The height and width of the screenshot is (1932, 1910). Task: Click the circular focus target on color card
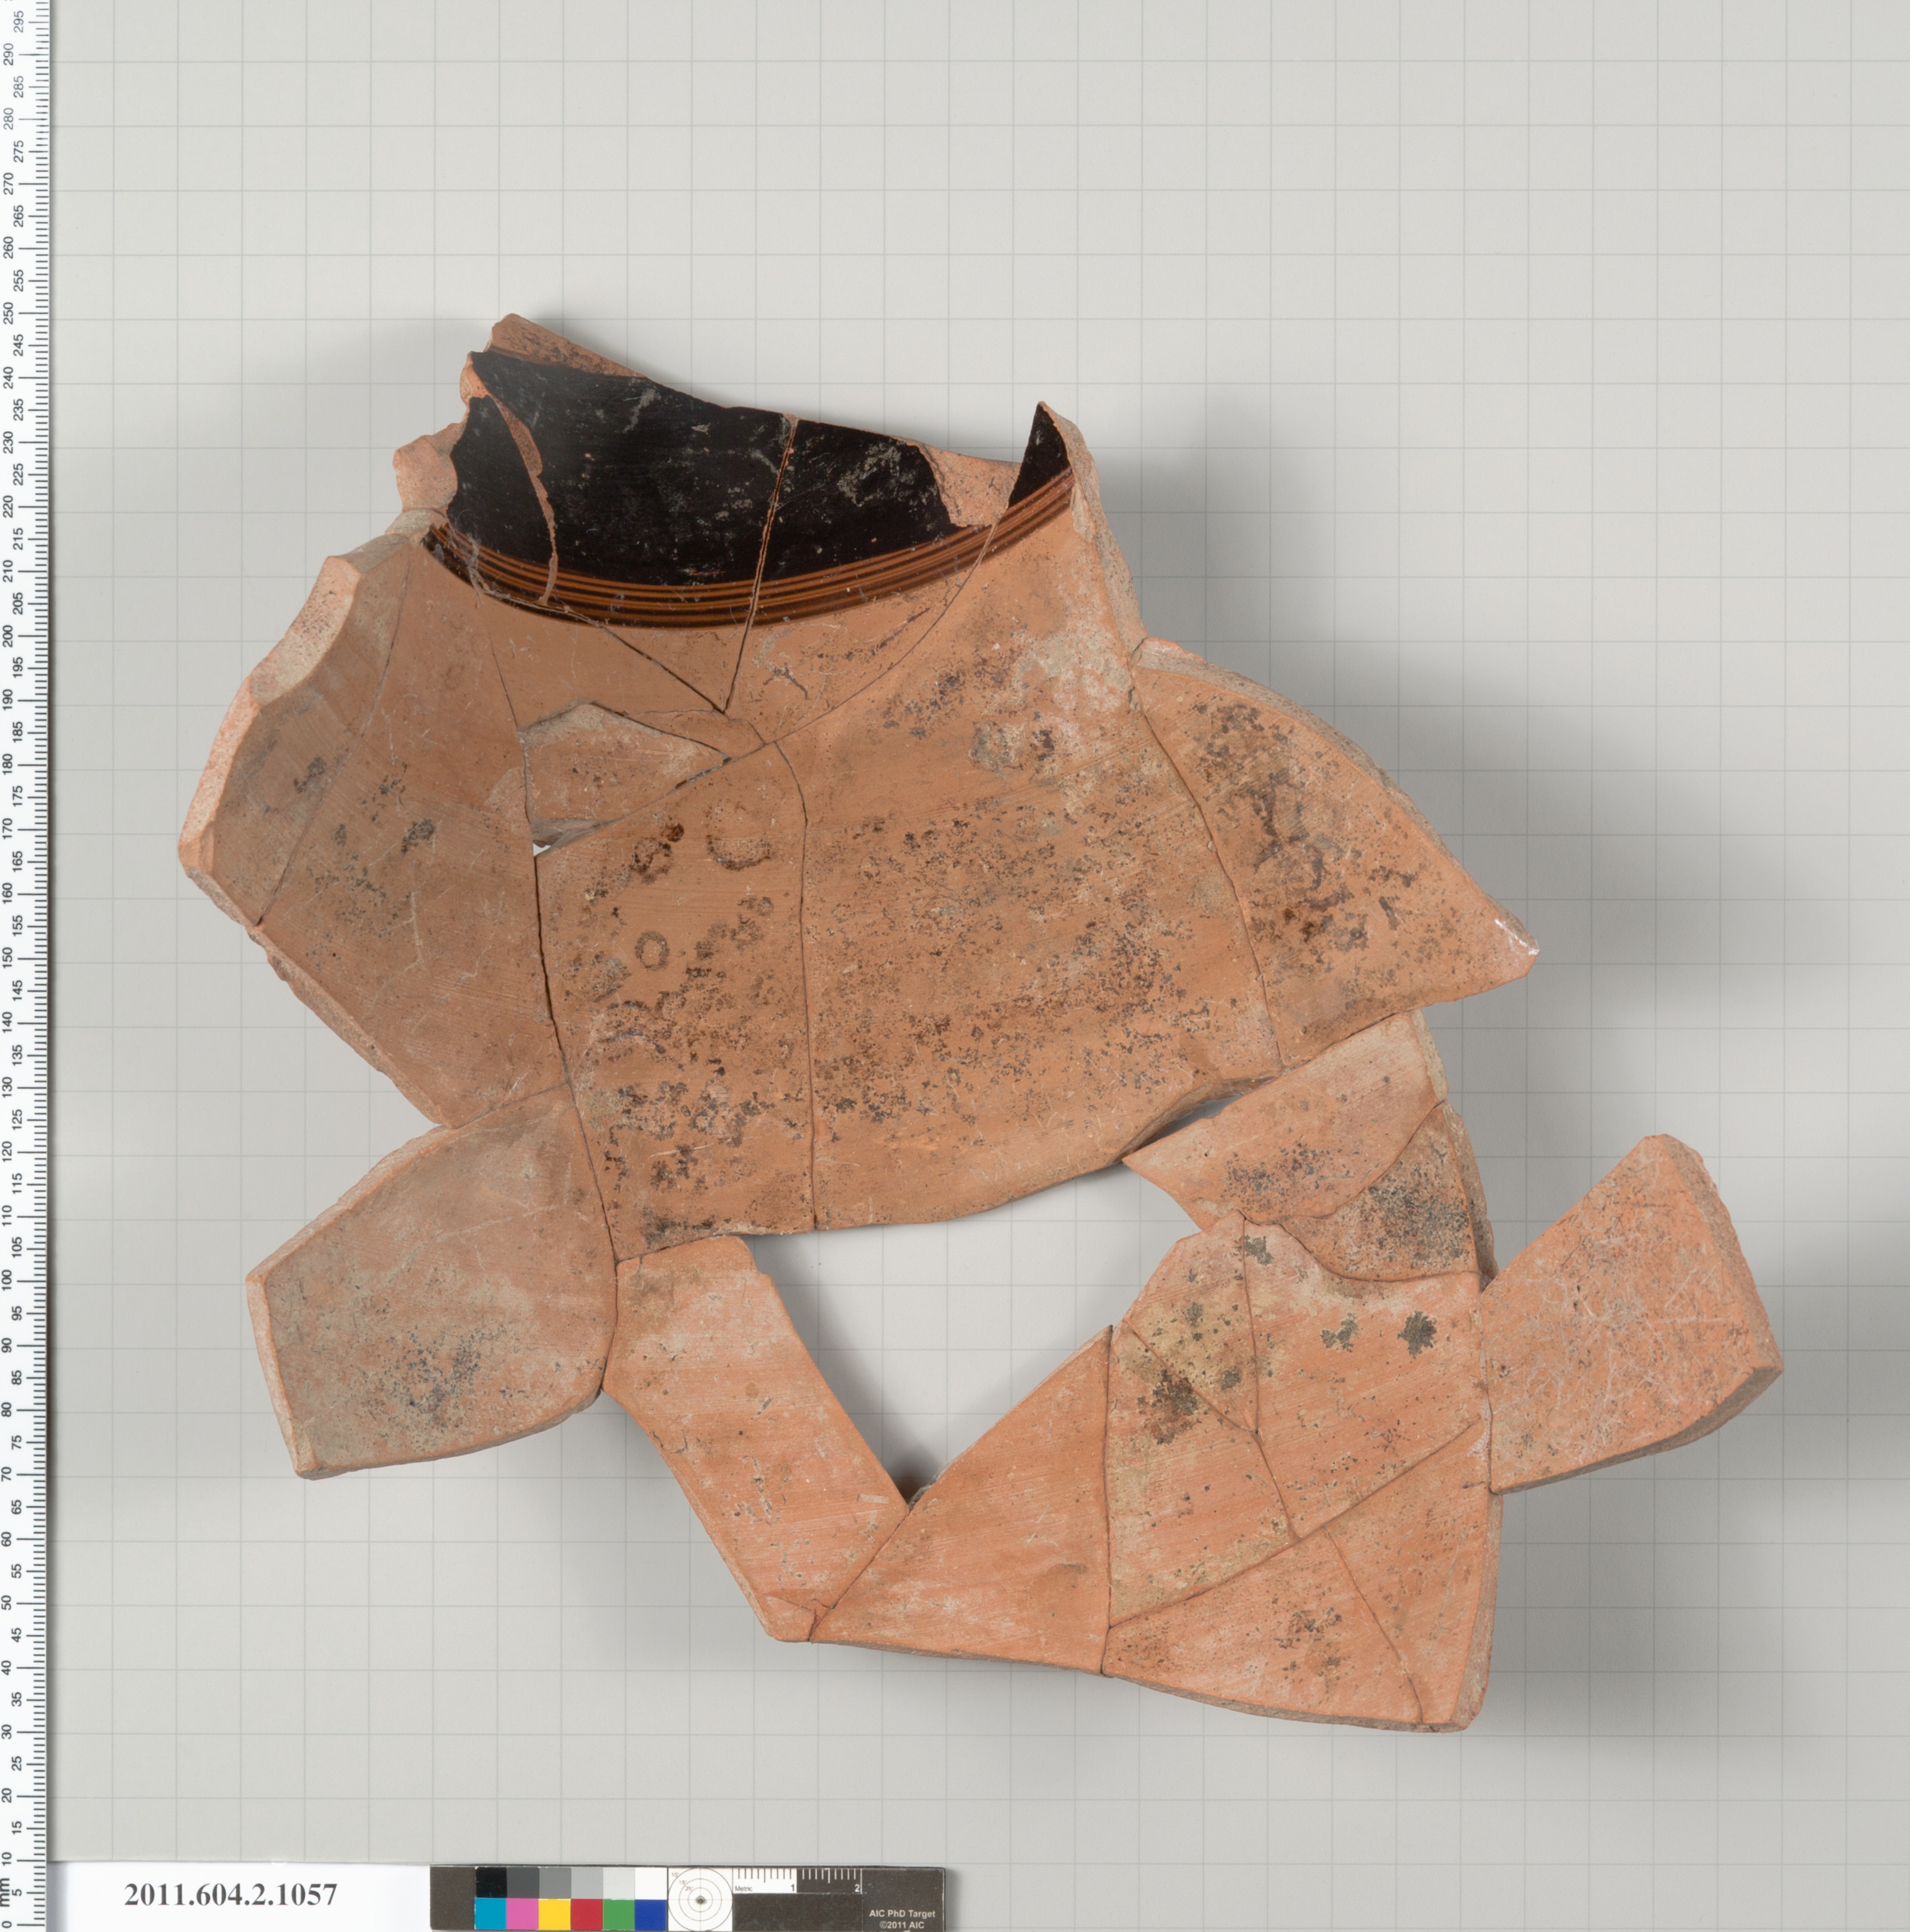coord(700,1900)
